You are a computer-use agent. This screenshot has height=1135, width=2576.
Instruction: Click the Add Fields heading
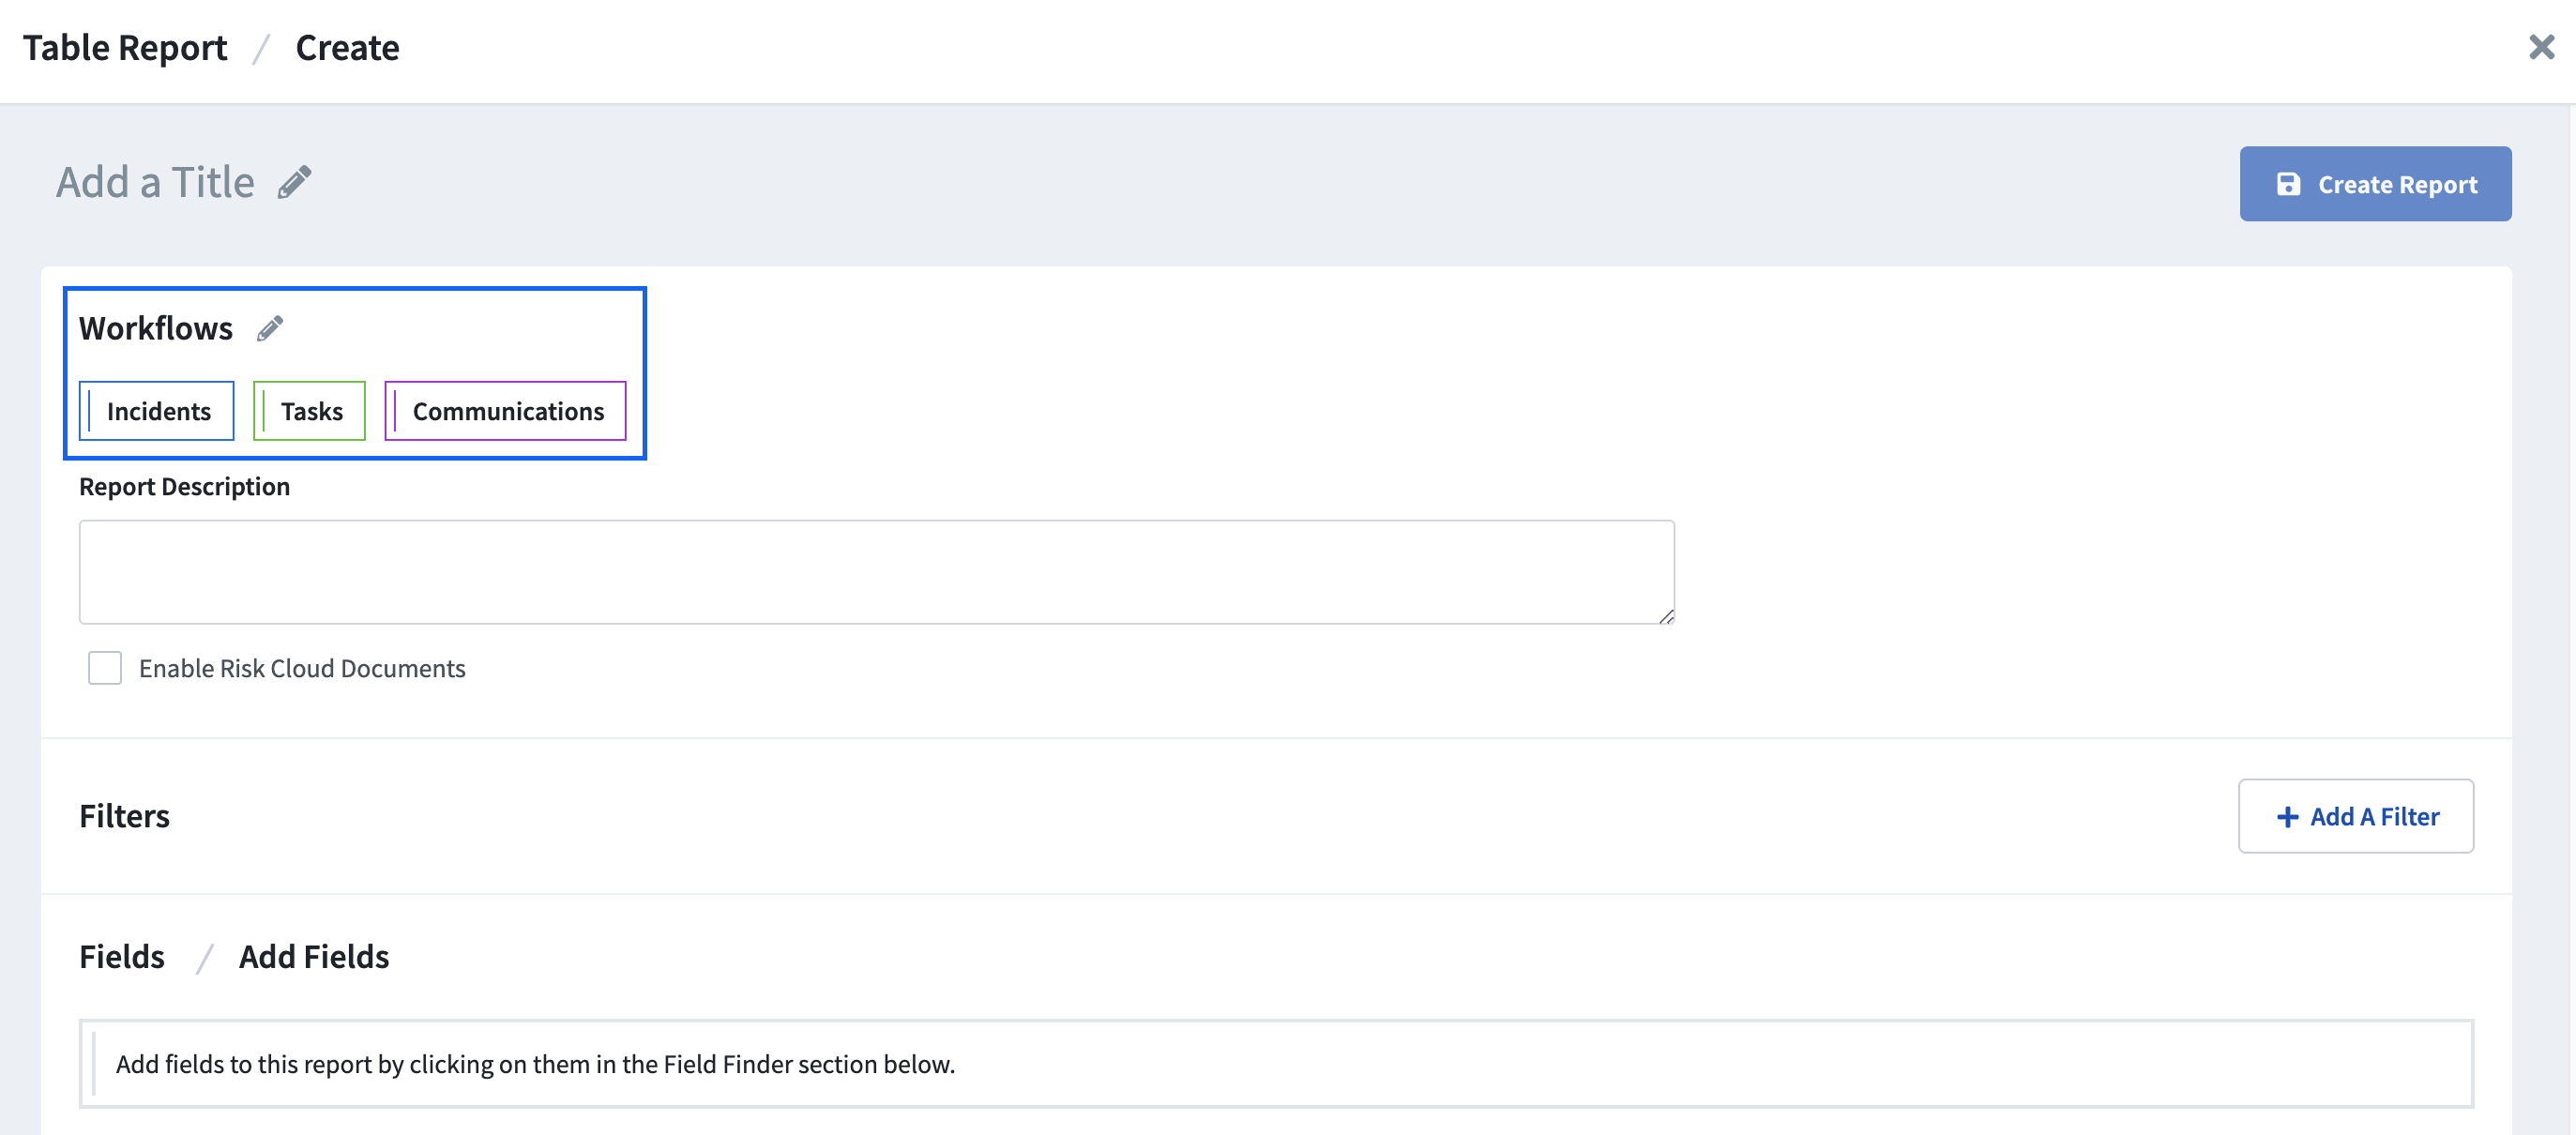pyautogui.click(x=314, y=956)
